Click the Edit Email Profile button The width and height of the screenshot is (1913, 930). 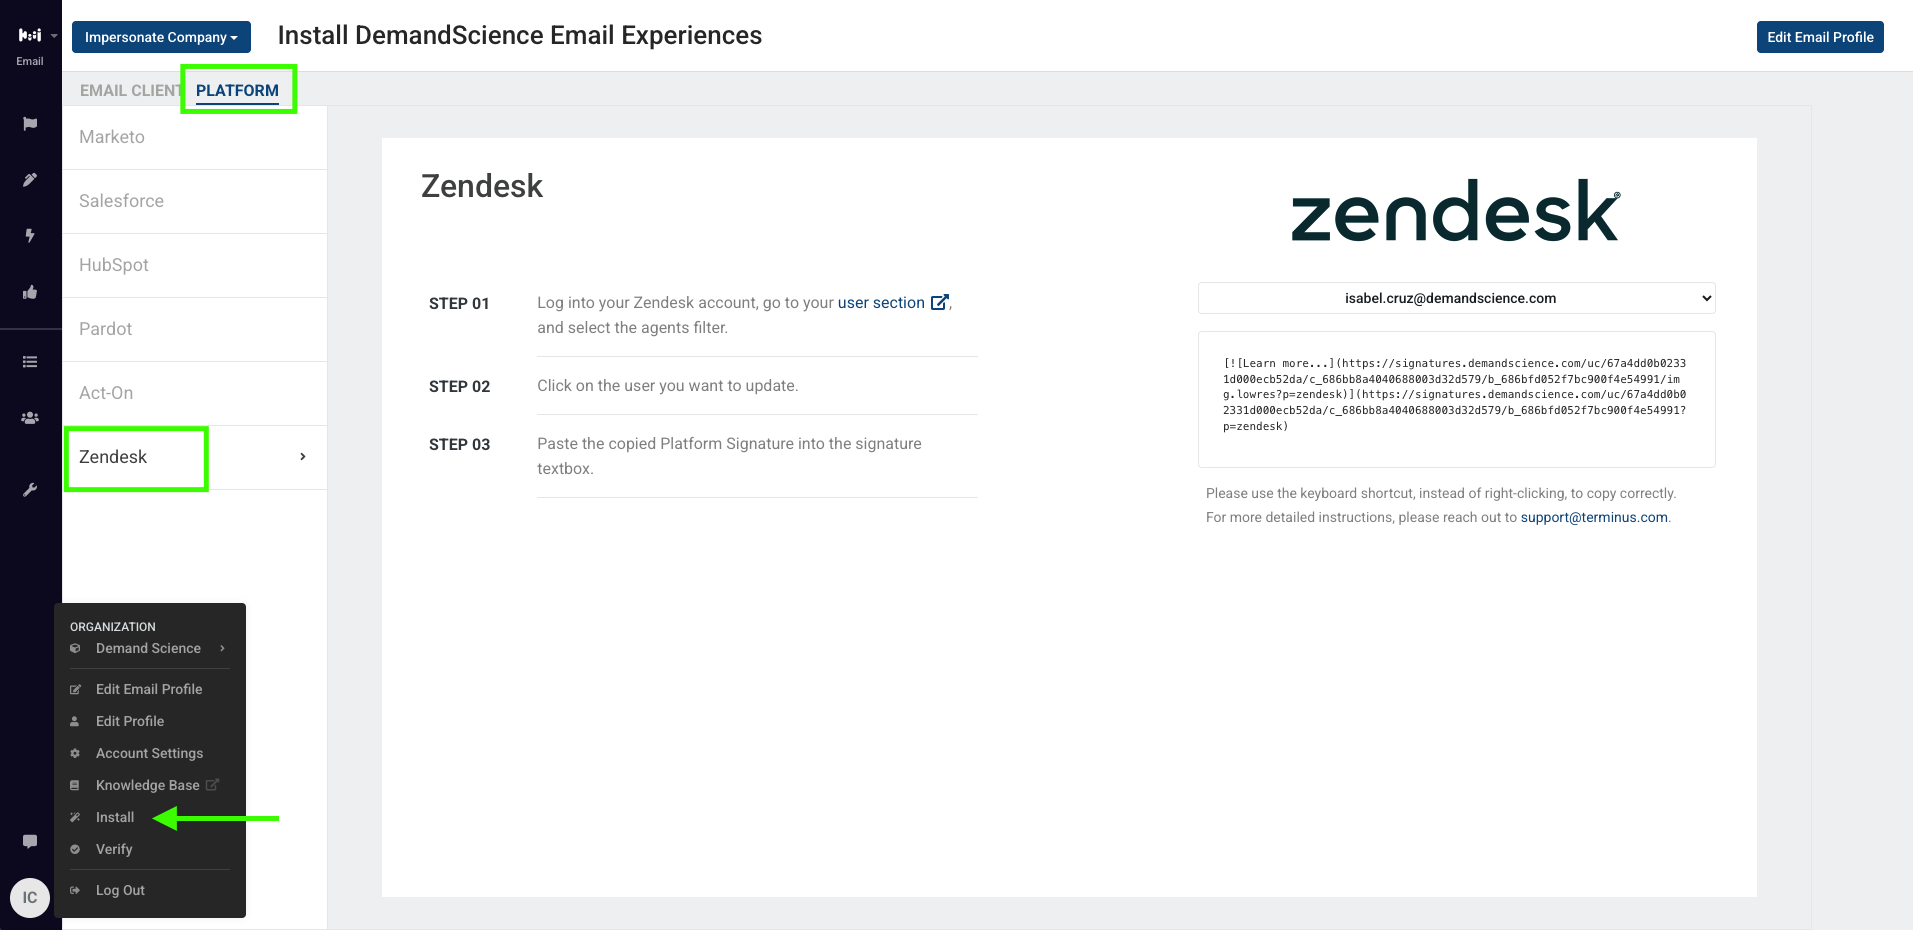[1820, 37]
